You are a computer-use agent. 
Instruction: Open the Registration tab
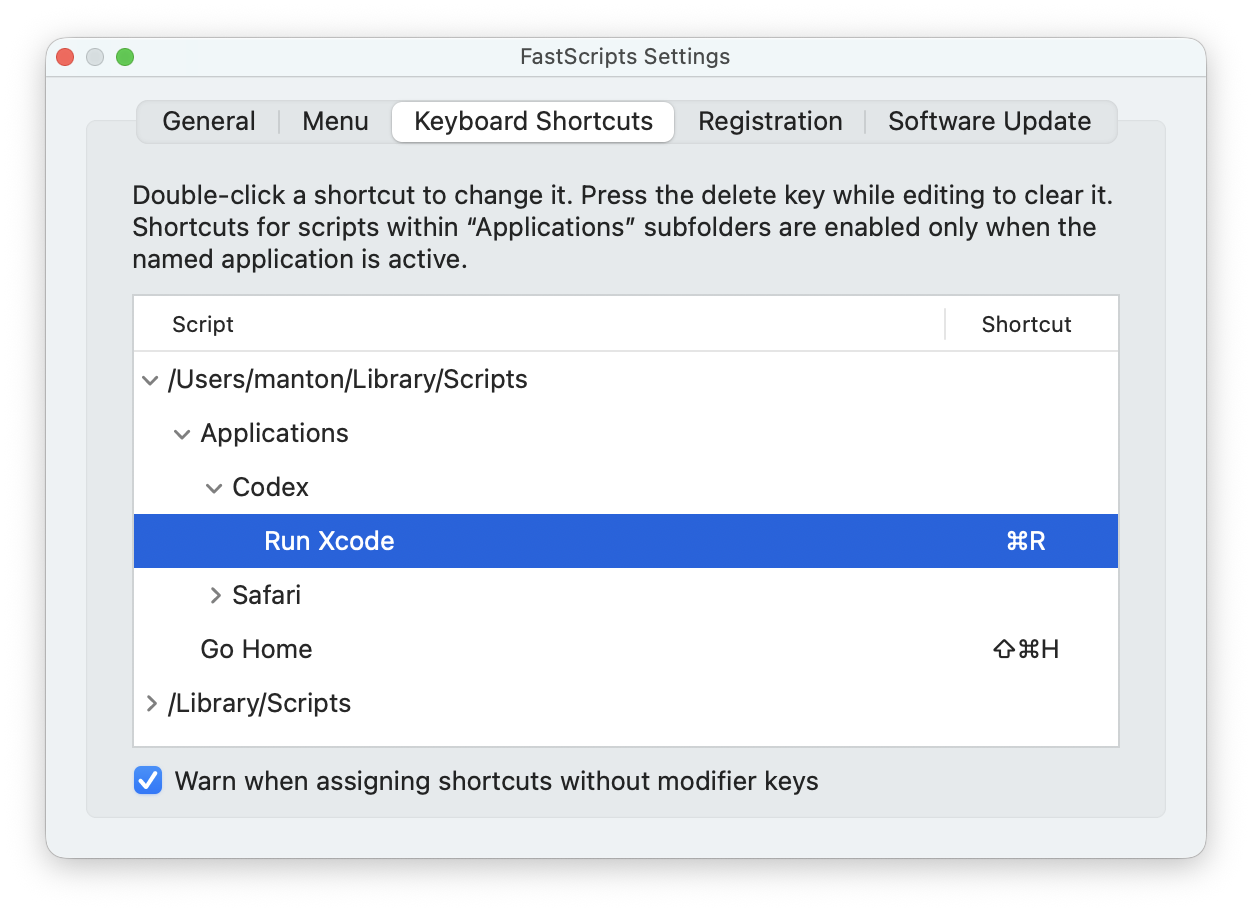click(x=770, y=121)
